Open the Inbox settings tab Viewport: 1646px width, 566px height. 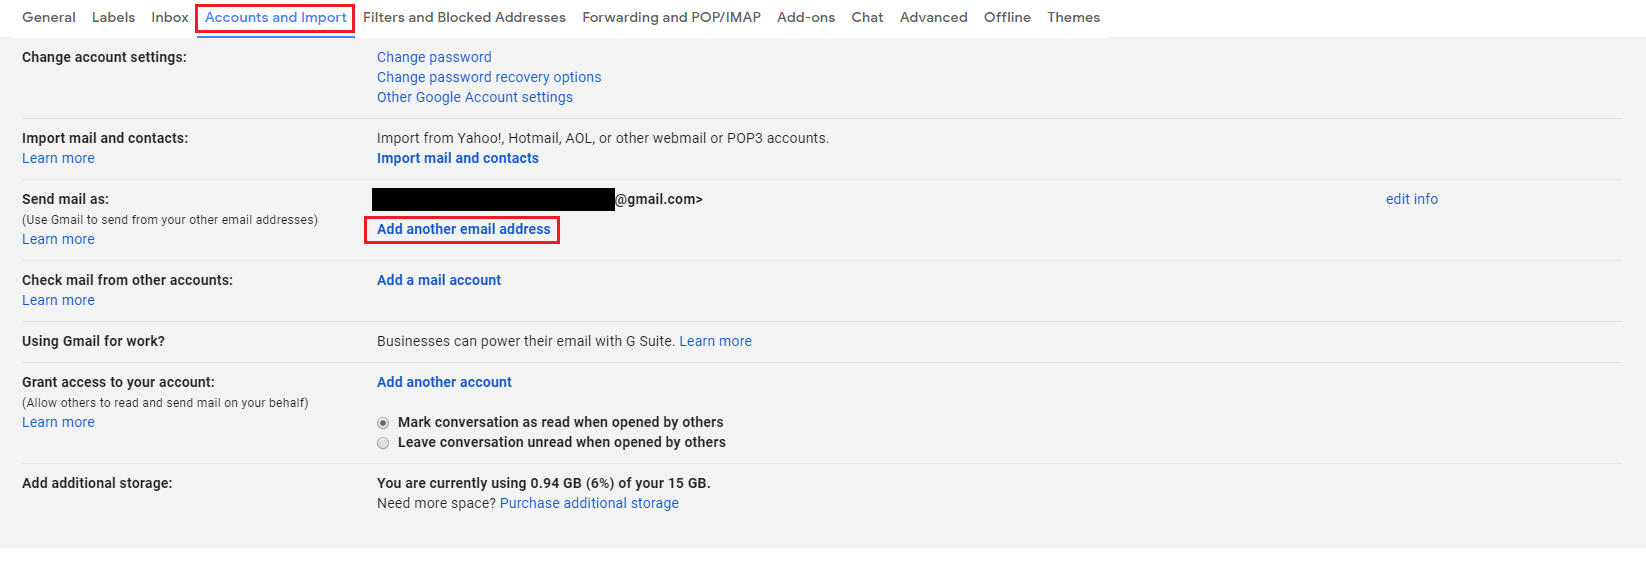(x=170, y=17)
